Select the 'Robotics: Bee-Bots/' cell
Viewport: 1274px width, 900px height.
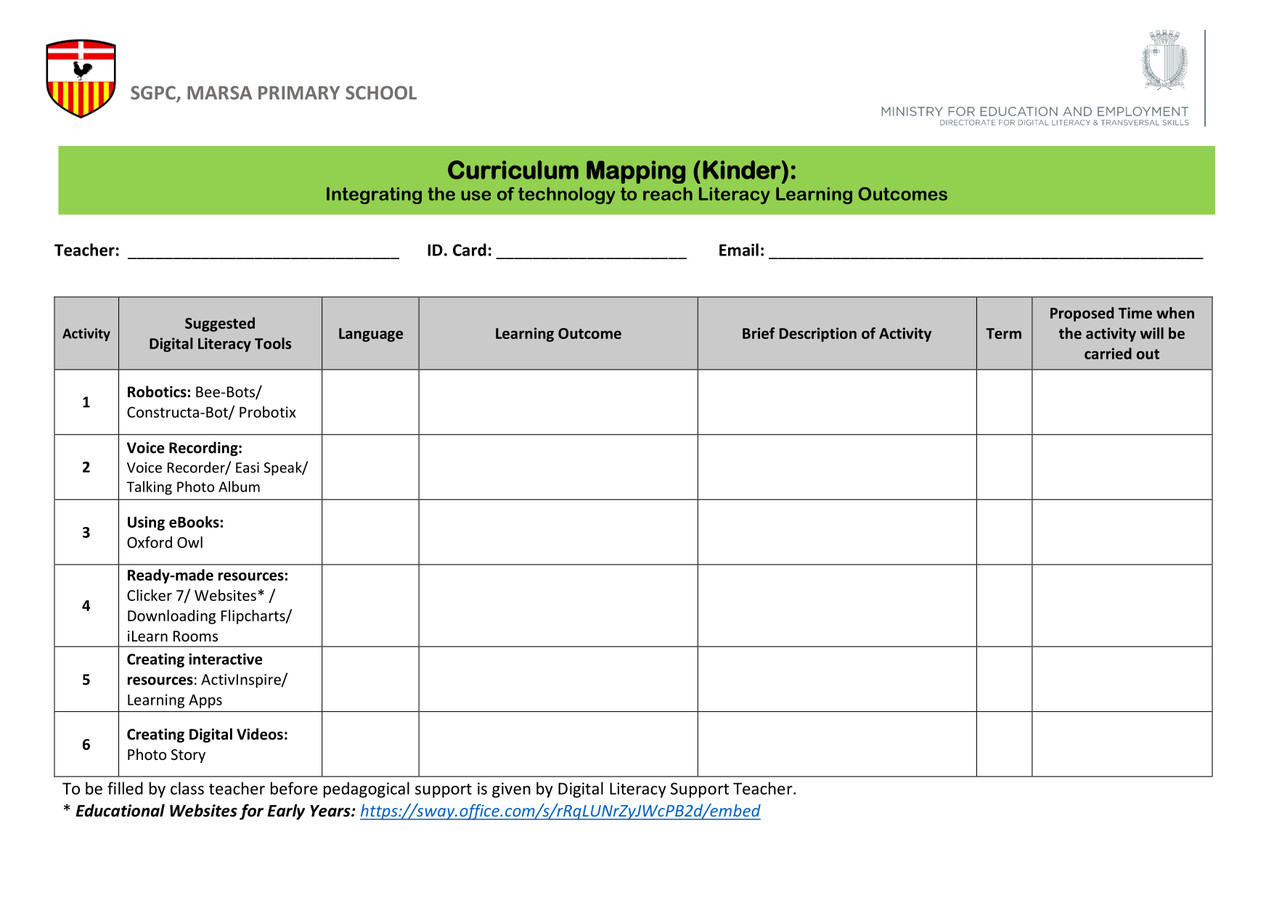tap(220, 402)
